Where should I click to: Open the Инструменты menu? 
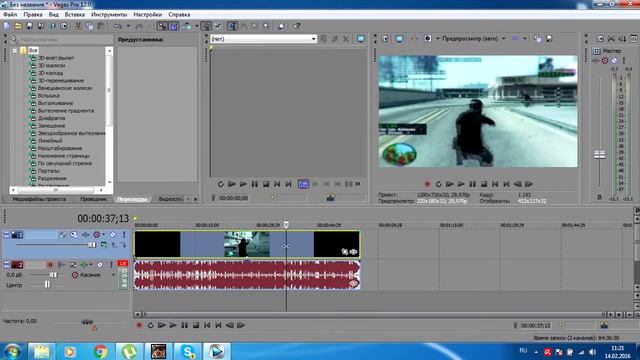tap(109, 14)
